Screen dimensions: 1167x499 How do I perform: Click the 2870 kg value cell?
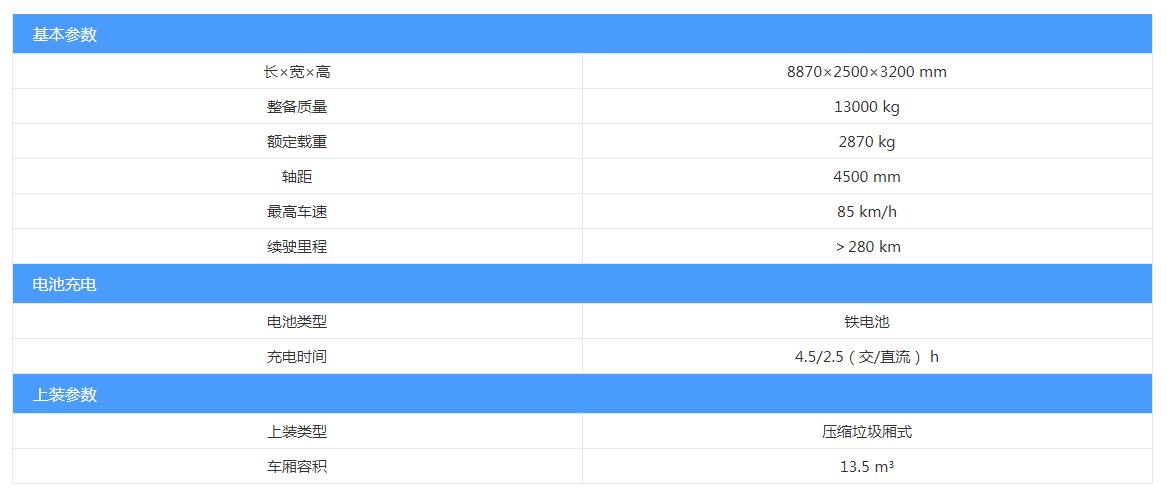tap(867, 142)
